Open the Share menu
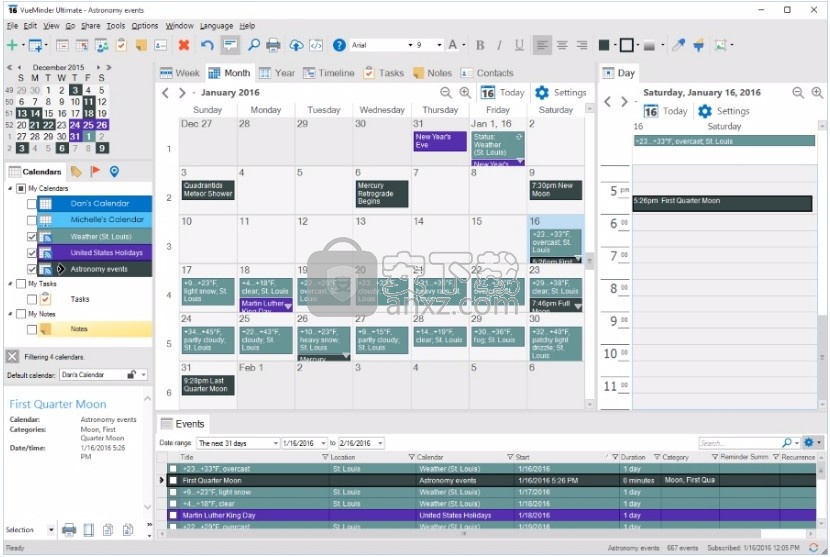The height and width of the screenshot is (557, 830). click(x=91, y=25)
